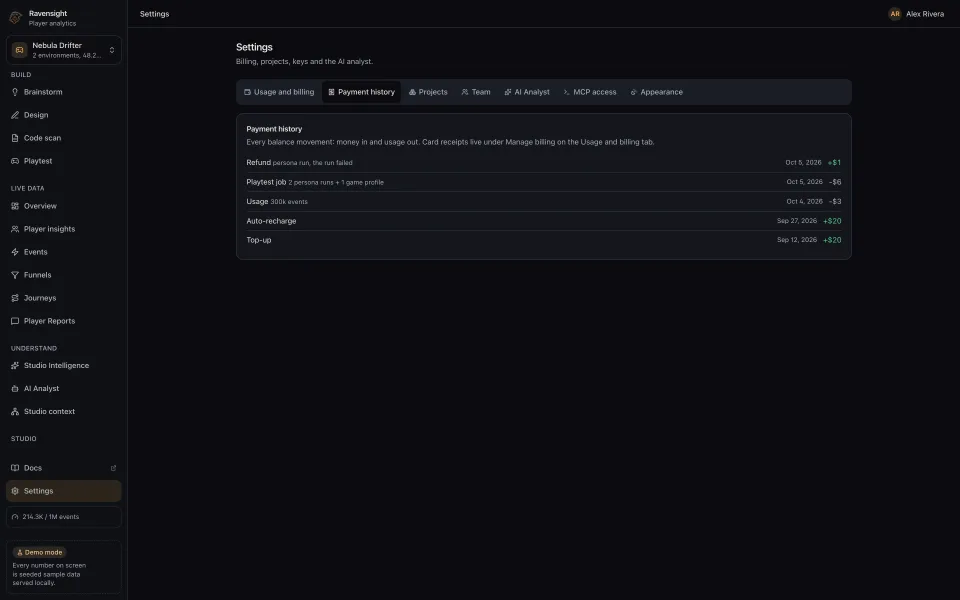Click the Playtest job row label
Viewport: 960px width, 600px height.
[315, 182]
